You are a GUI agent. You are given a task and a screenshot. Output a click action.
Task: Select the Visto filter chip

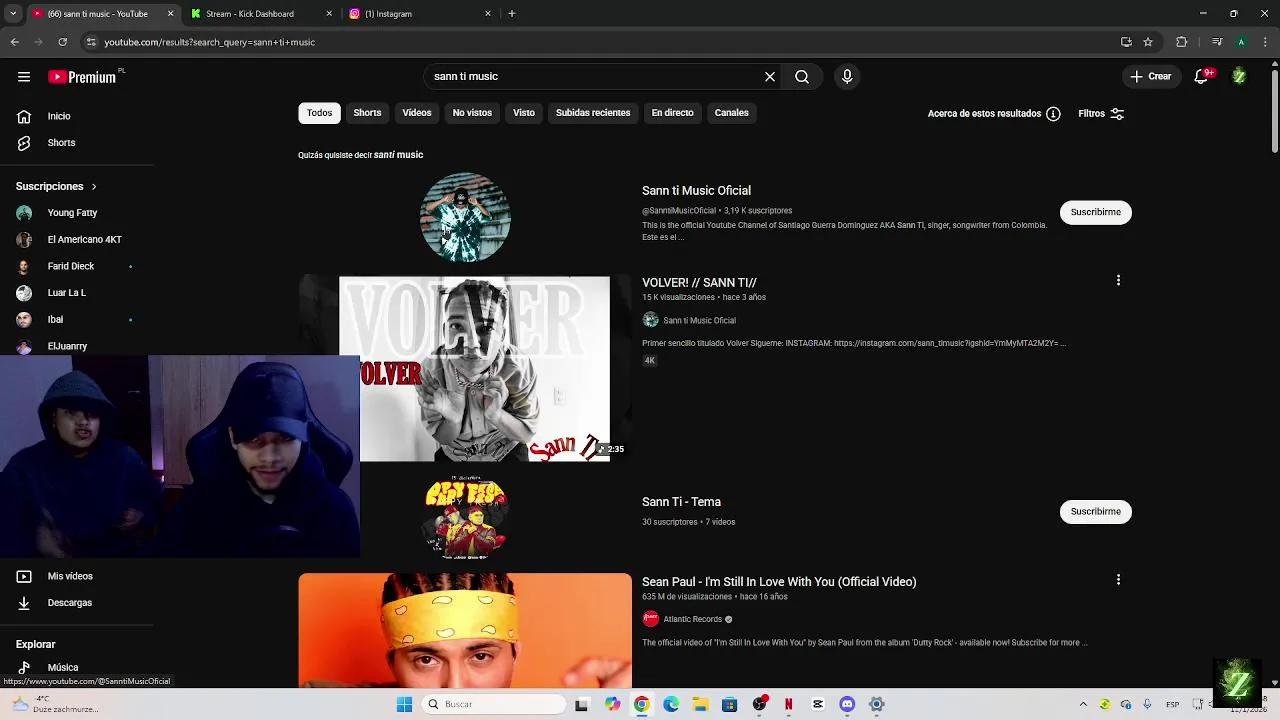(x=524, y=113)
